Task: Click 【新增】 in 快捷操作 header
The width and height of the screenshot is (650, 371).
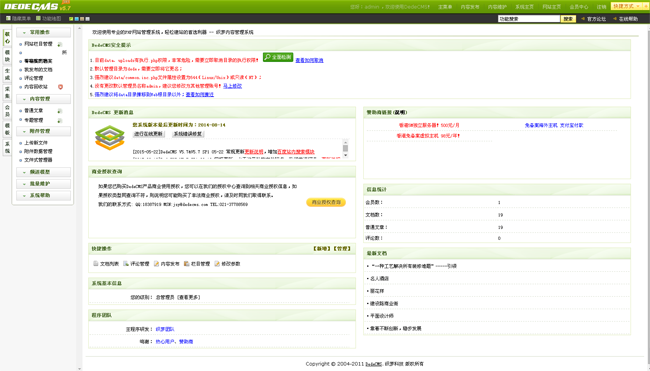Action: point(322,249)
